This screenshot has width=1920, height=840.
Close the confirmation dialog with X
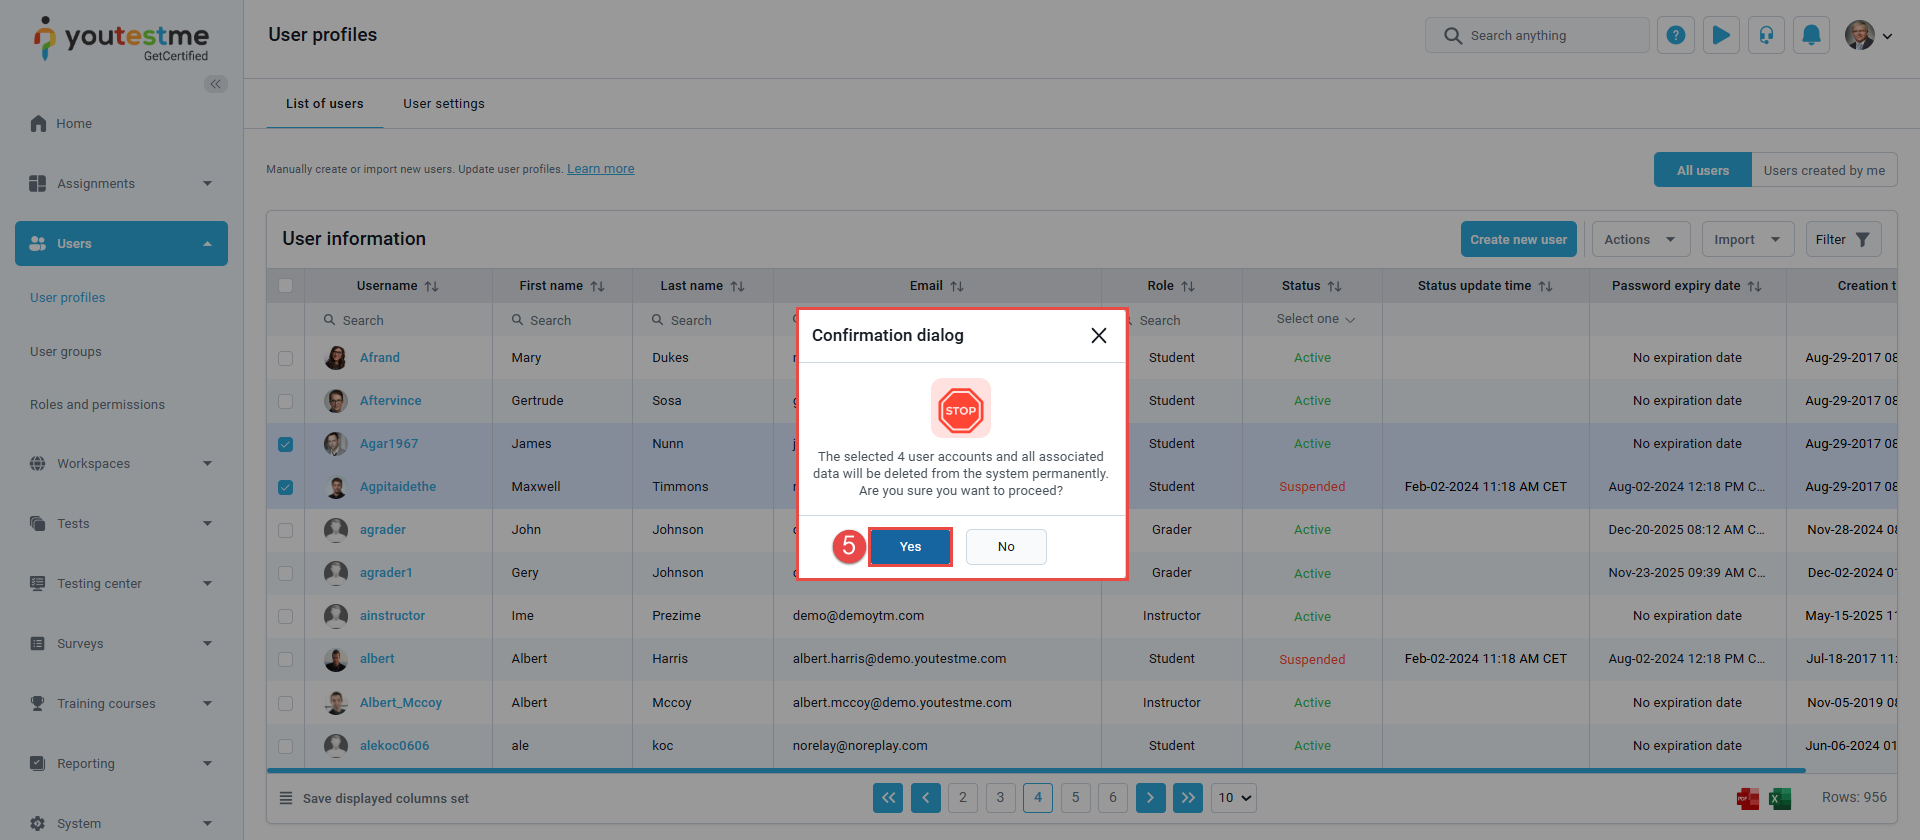coord(1098,336)
